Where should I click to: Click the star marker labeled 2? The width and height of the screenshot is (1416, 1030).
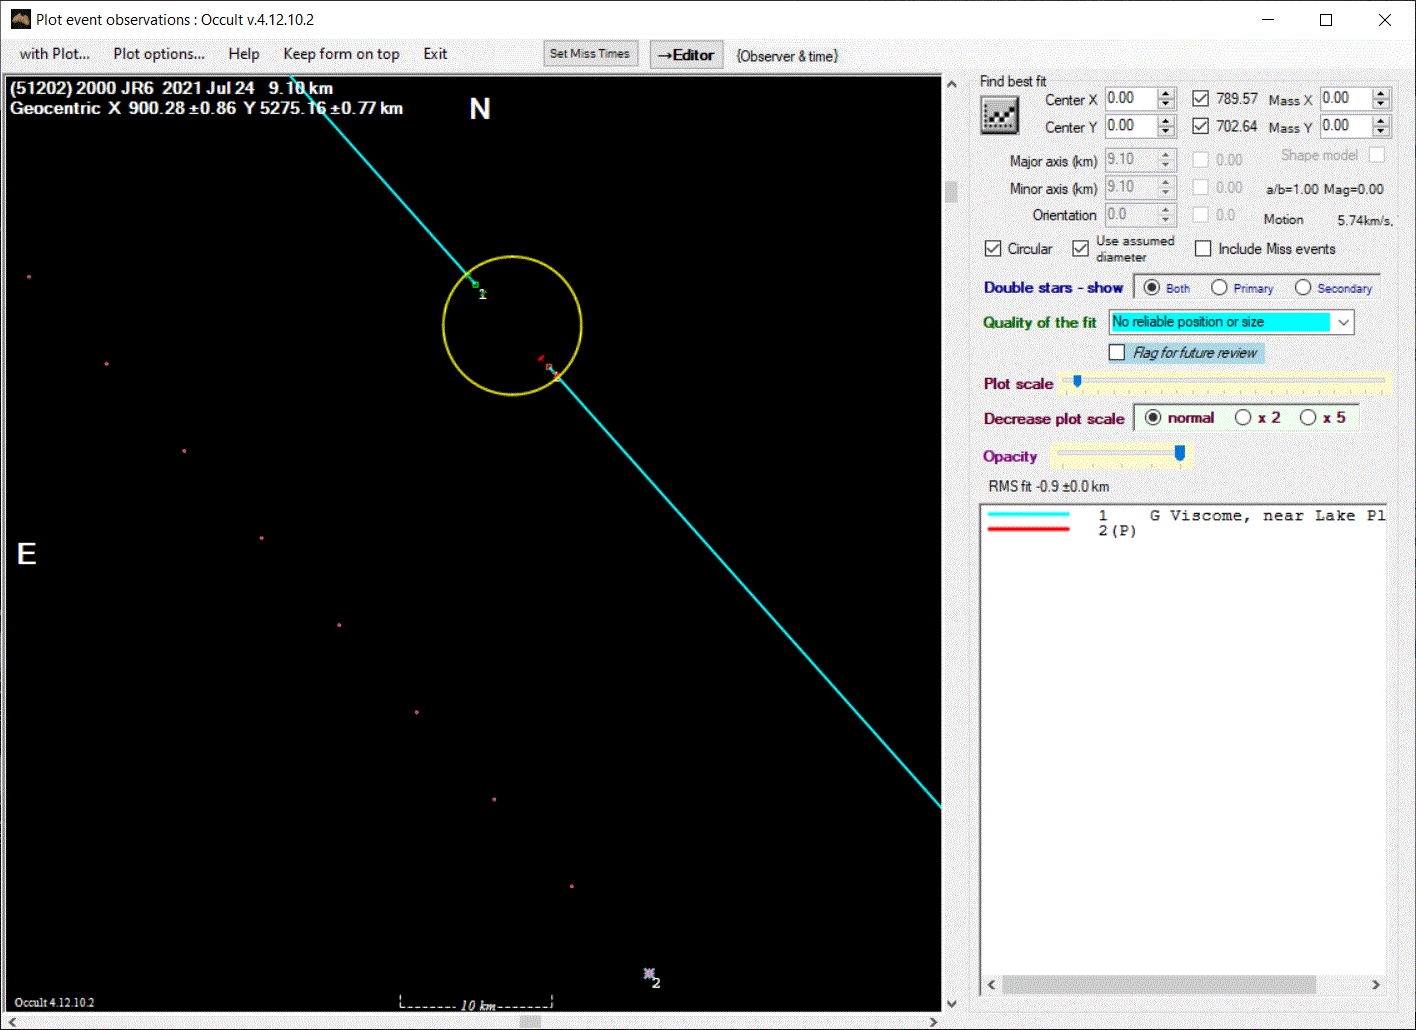pos(649,974)
